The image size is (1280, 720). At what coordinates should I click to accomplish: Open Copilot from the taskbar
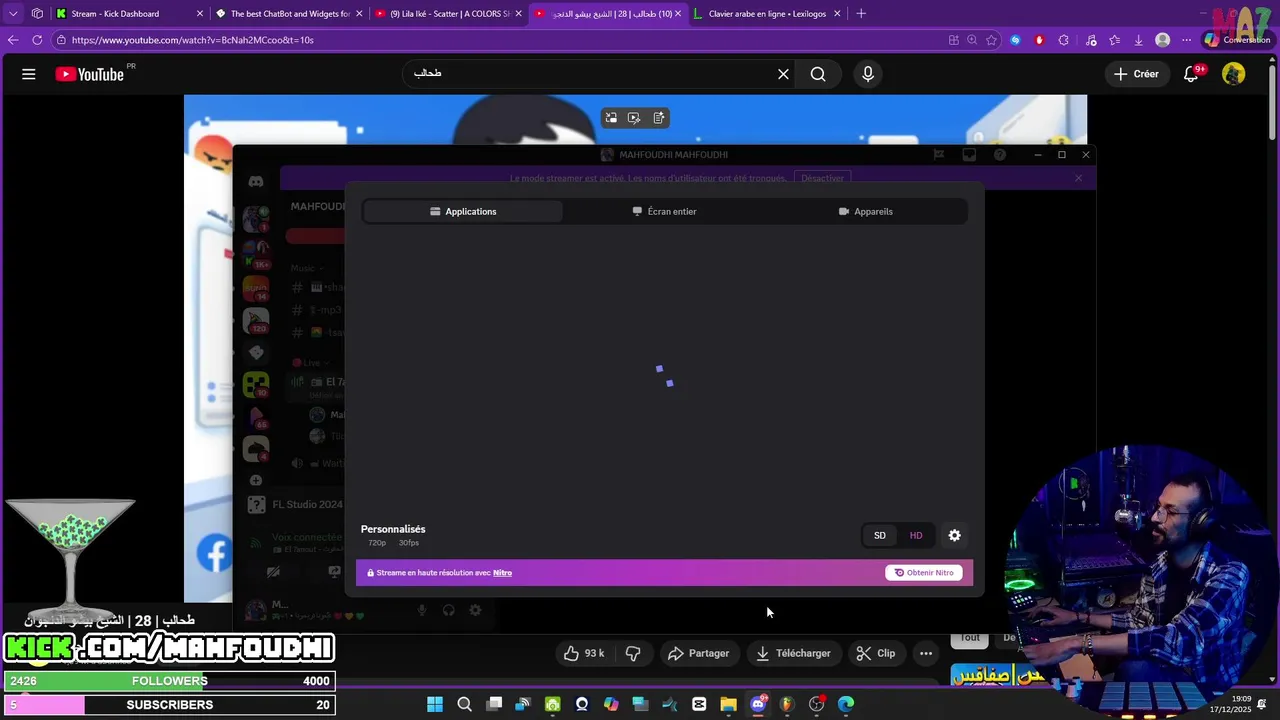(x=611, y=704)
